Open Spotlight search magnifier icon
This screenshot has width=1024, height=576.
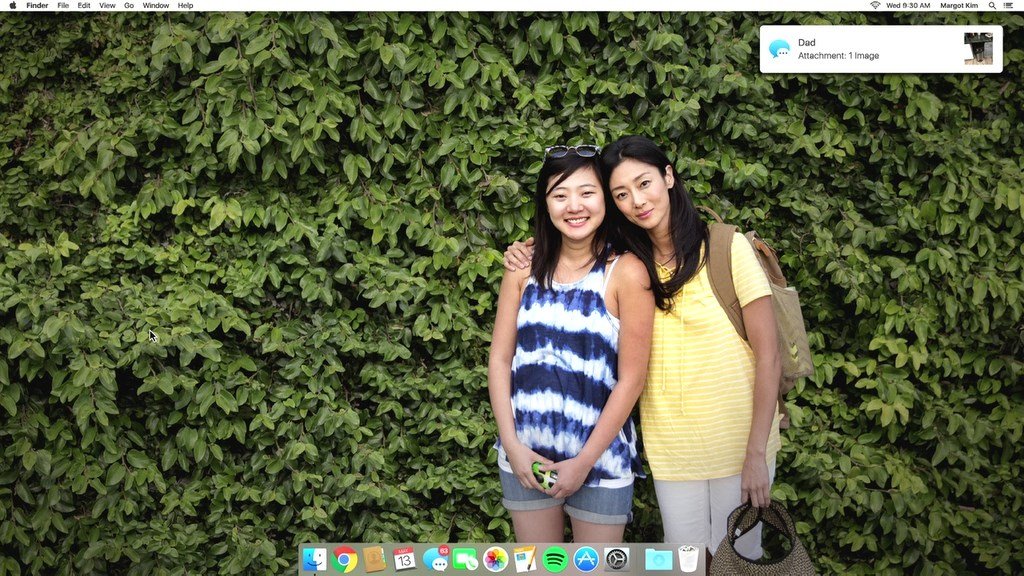[992, 5]
